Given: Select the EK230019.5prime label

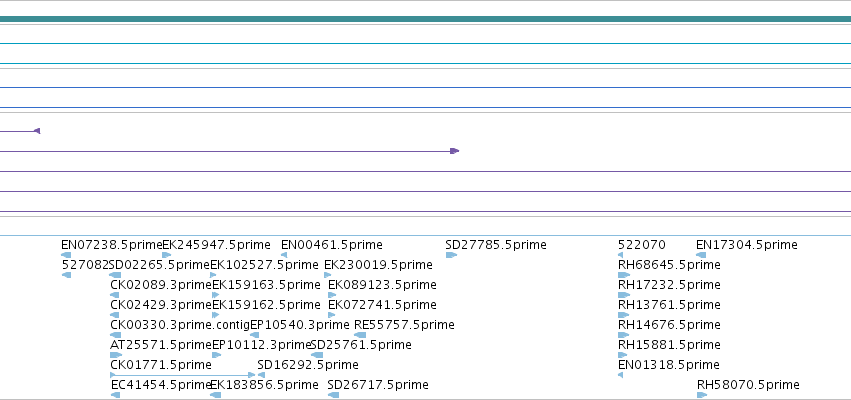Looking at the screenshot, I should click(378, 265).
